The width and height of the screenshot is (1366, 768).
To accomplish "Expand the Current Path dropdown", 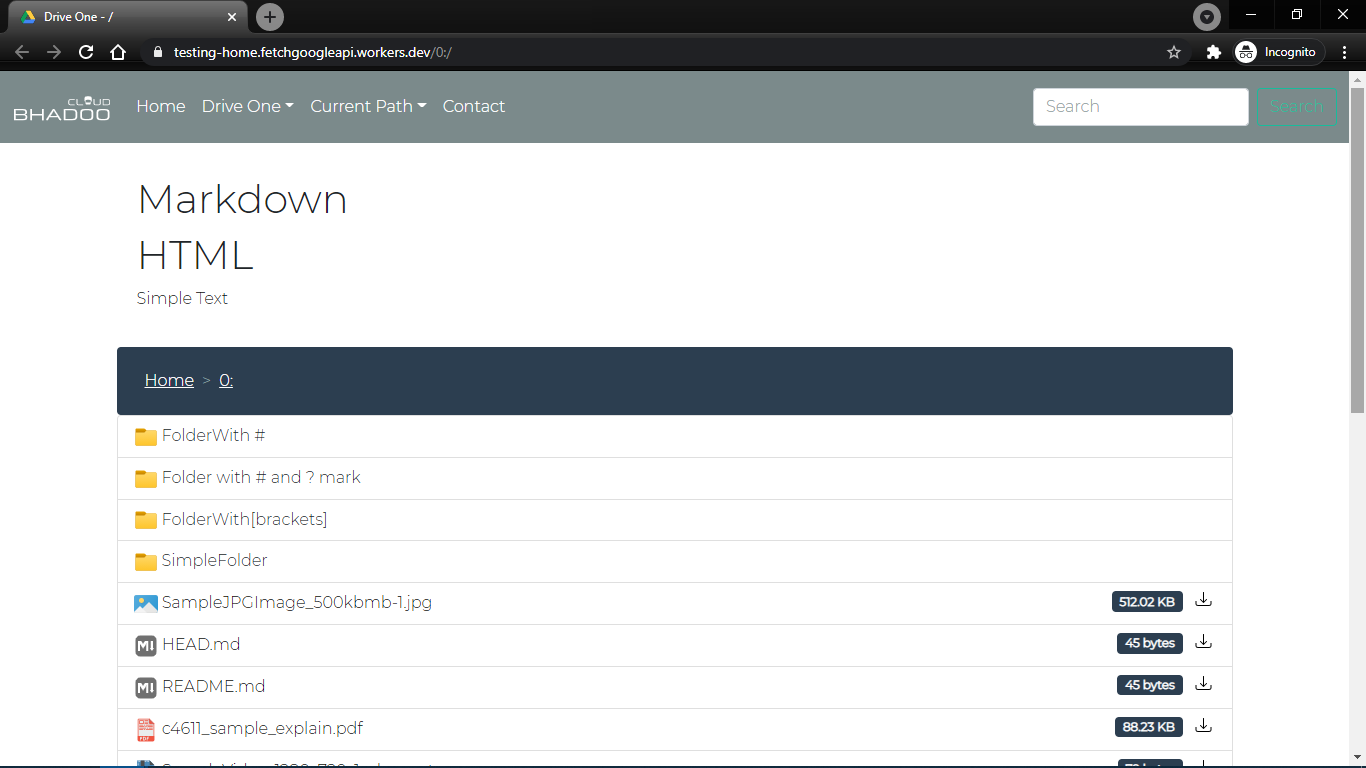I will tap(368, 106).
